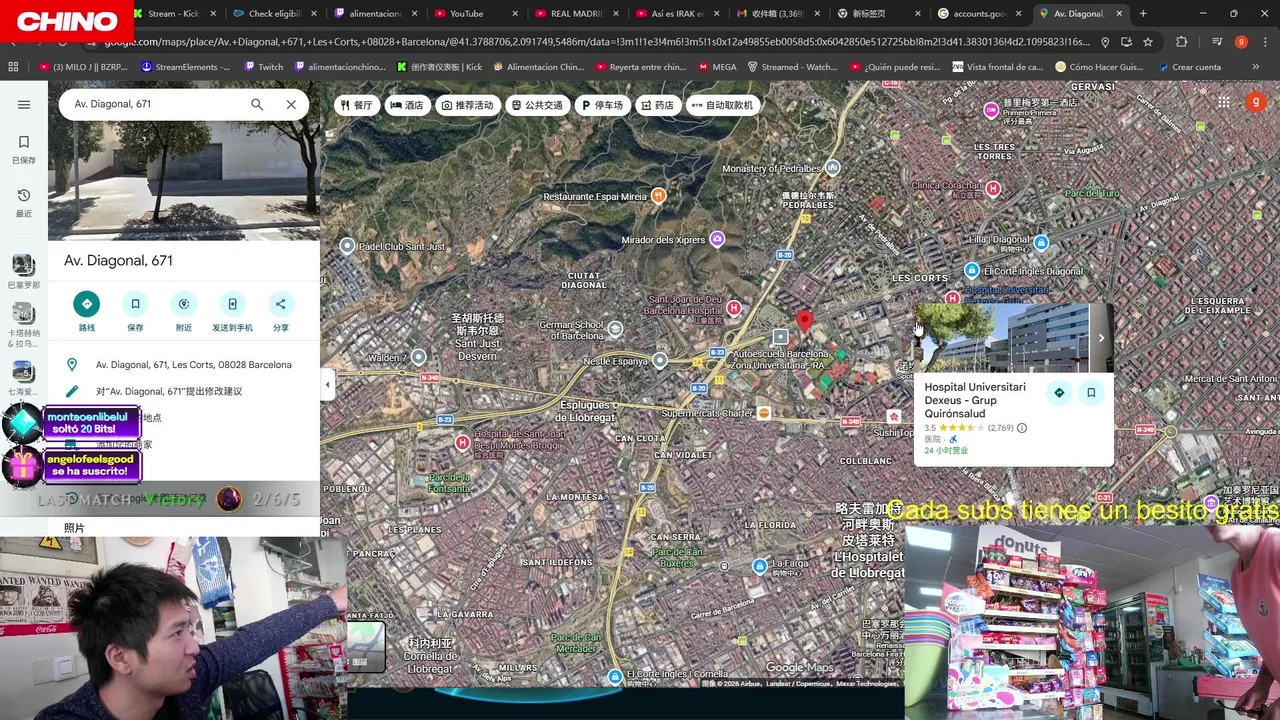
Task: Save Av. Diagonal, 671 with 保存 button
Action: click(x=135, y=311)
